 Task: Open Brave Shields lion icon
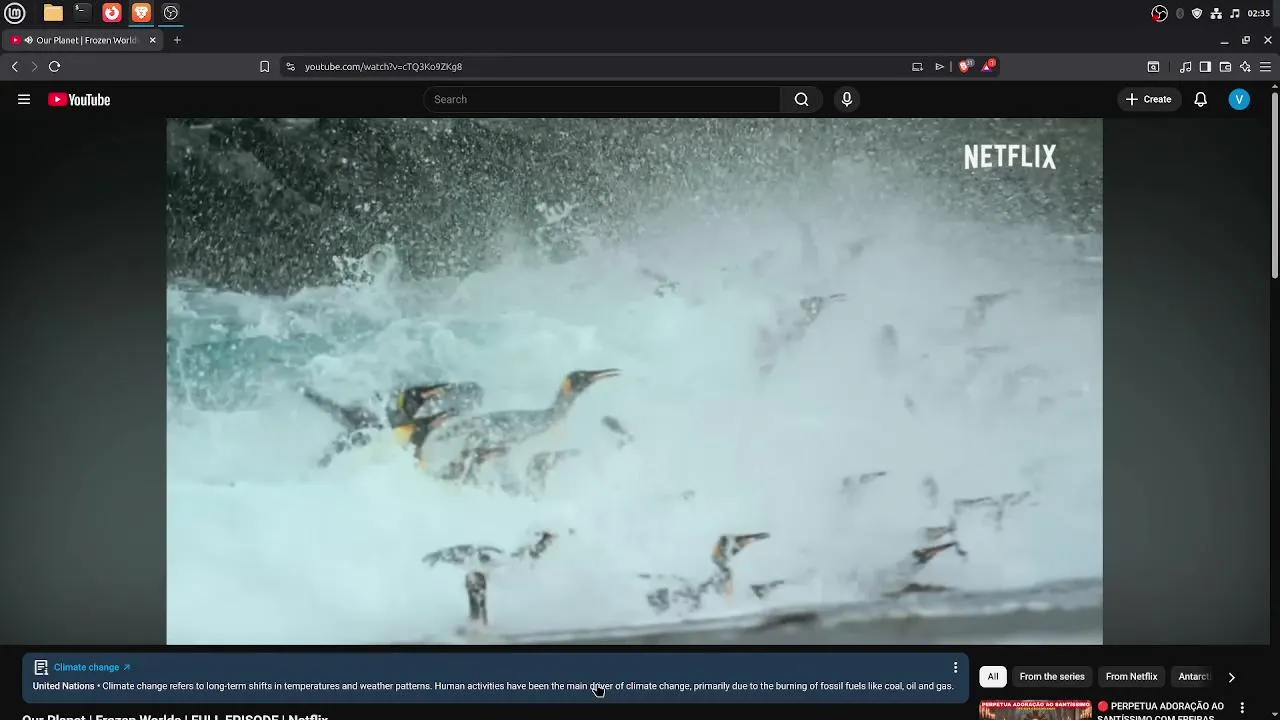point(965,66)
